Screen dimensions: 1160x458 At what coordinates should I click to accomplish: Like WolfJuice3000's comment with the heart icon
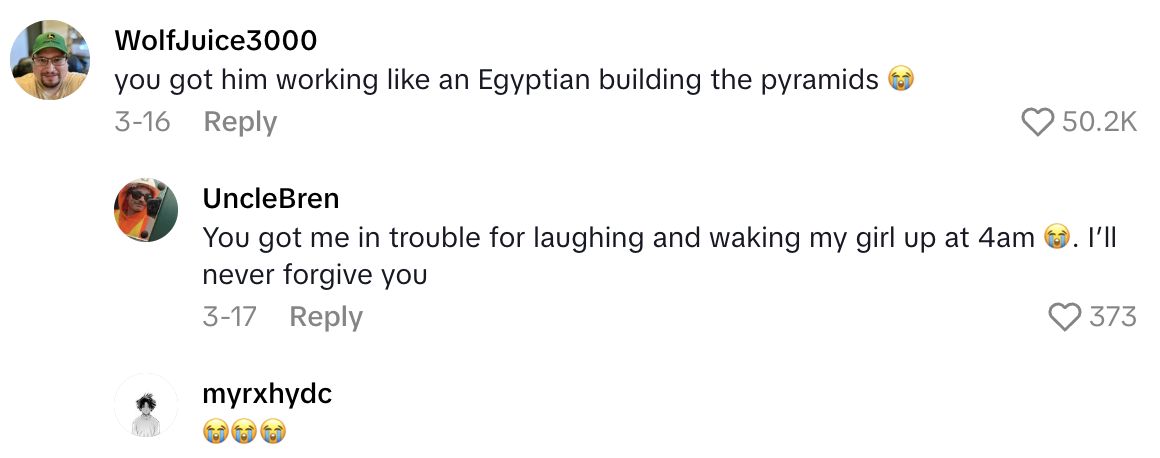pos(1038,122)
